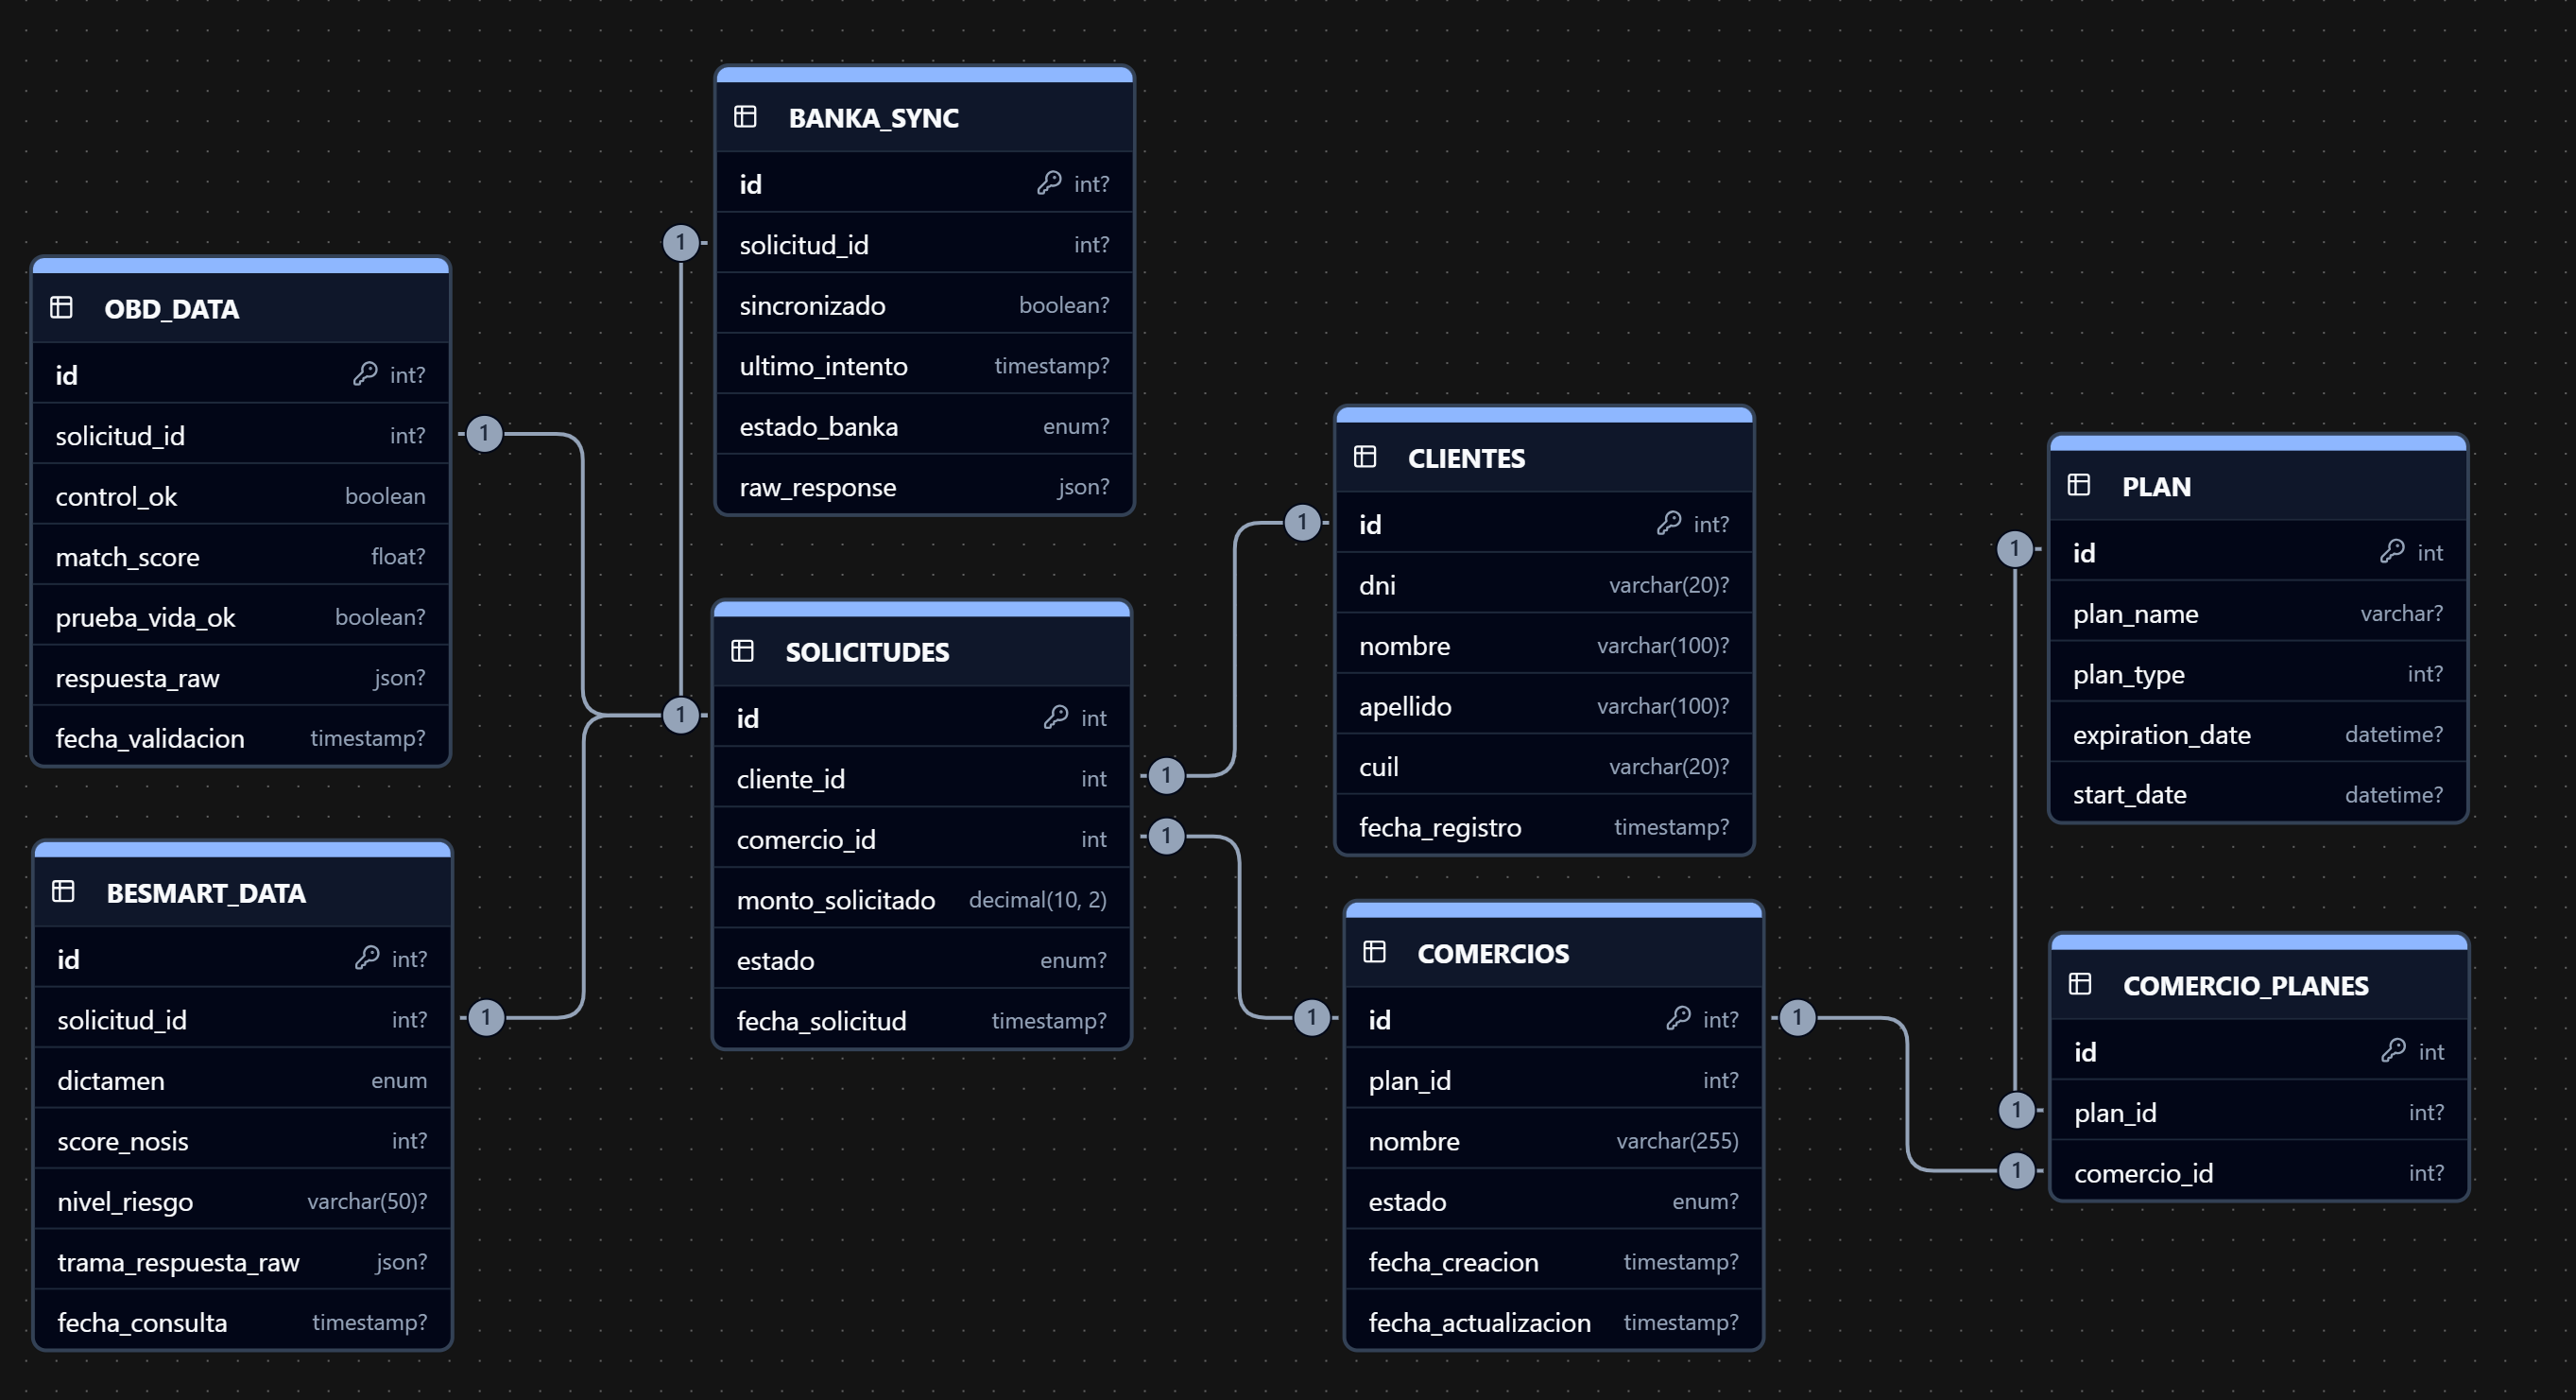Click the key icon in BESMART_DATA id row
This screenshot has width=2576, height=1400.
(x=367, y=958)
